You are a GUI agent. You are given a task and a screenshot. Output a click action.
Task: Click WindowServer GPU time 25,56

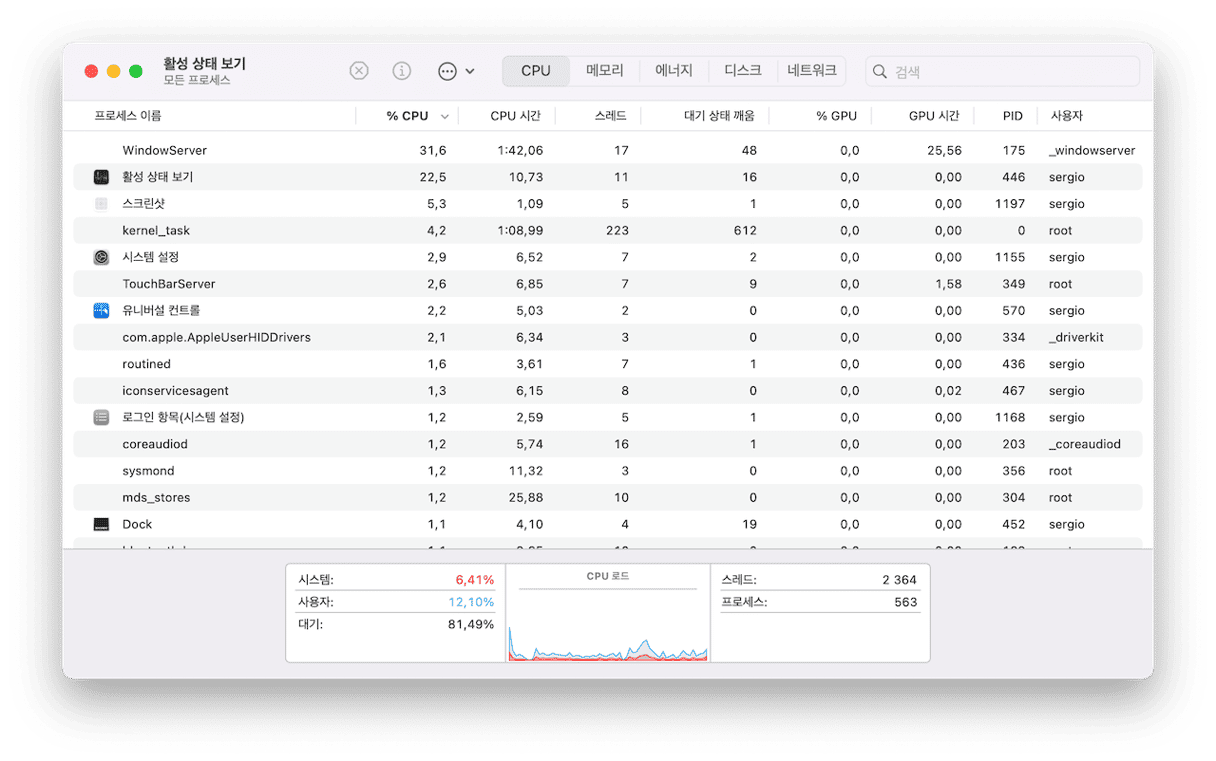[x=945, y=150]
